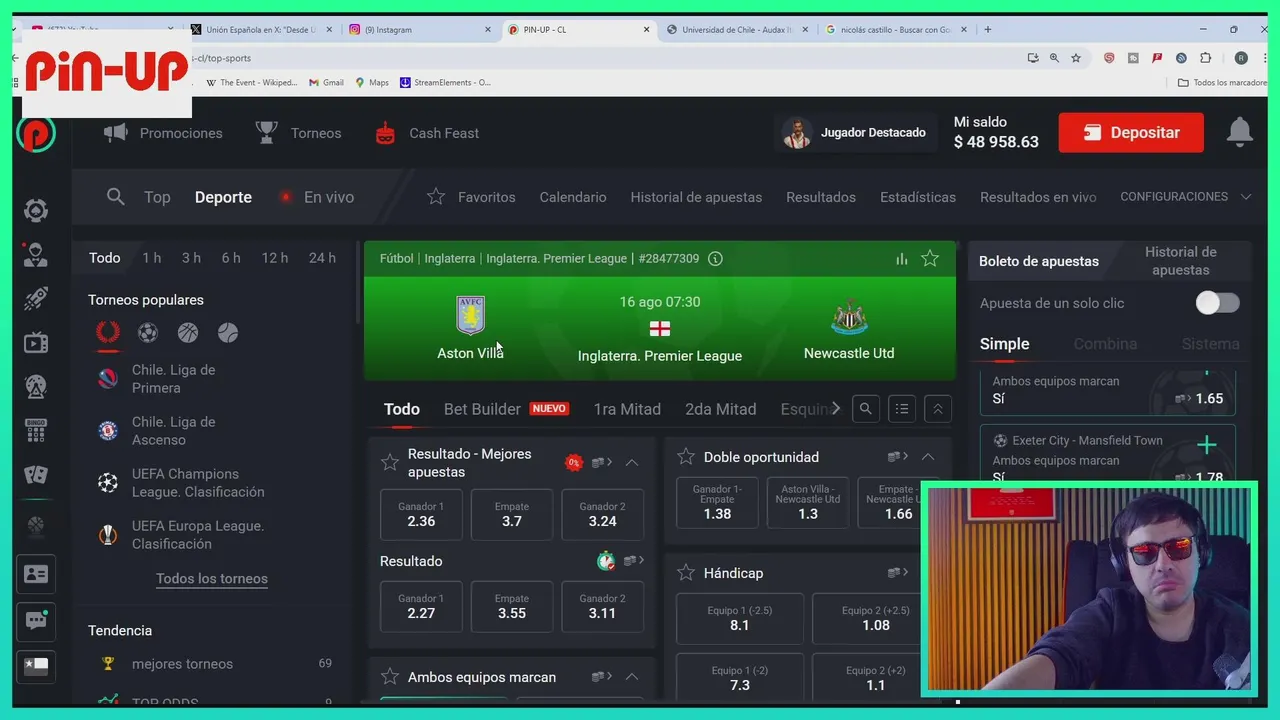This screenshot has width=1280, height=720.
Task: Click the market search magnifier button
Action: 866,408
